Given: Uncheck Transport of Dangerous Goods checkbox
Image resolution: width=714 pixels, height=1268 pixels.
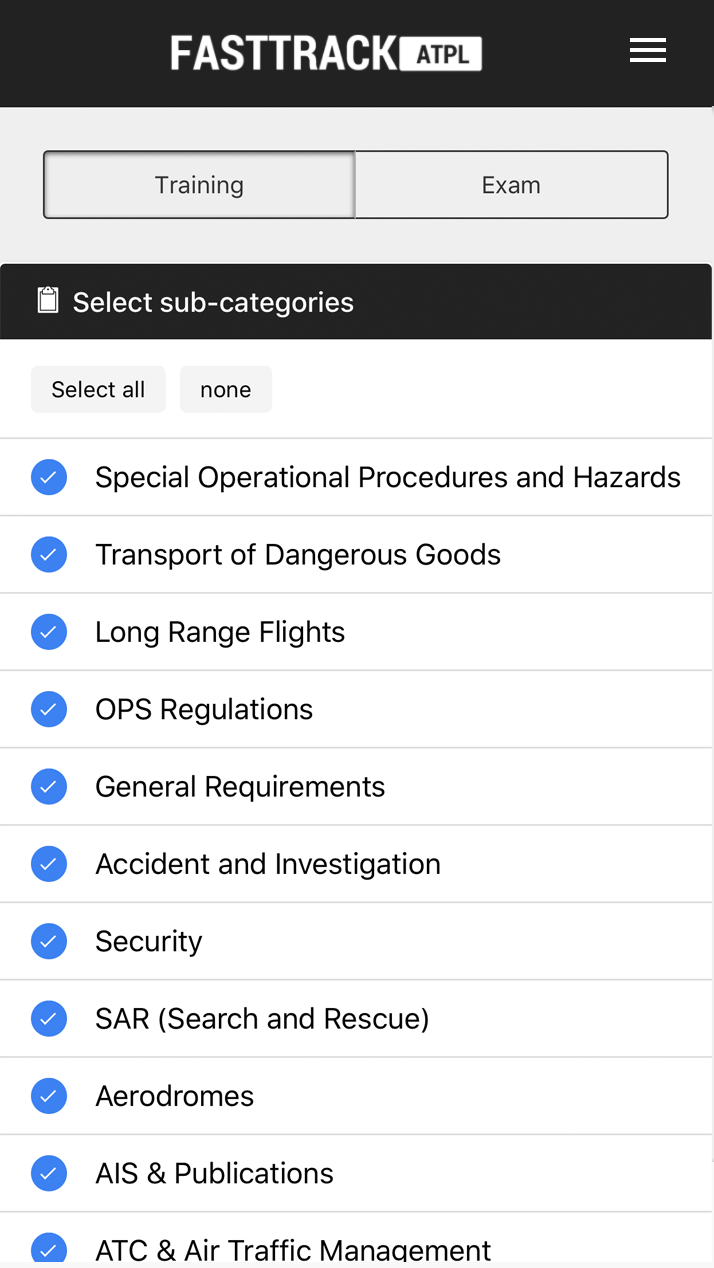Looking at the screenshot, I should click(x=49, y=555).
